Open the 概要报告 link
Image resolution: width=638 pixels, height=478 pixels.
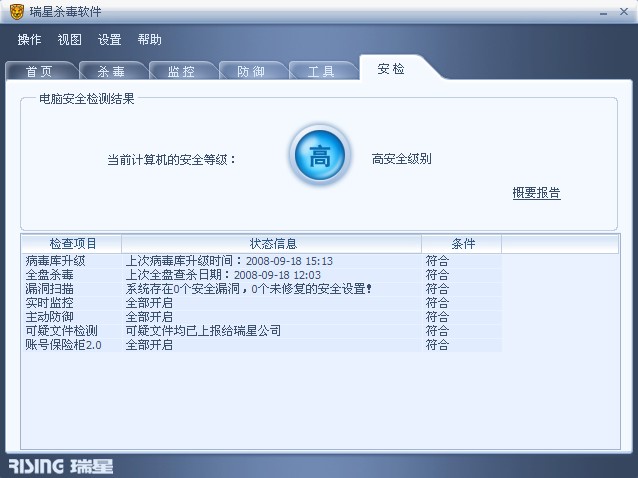(x=536, y=192)
